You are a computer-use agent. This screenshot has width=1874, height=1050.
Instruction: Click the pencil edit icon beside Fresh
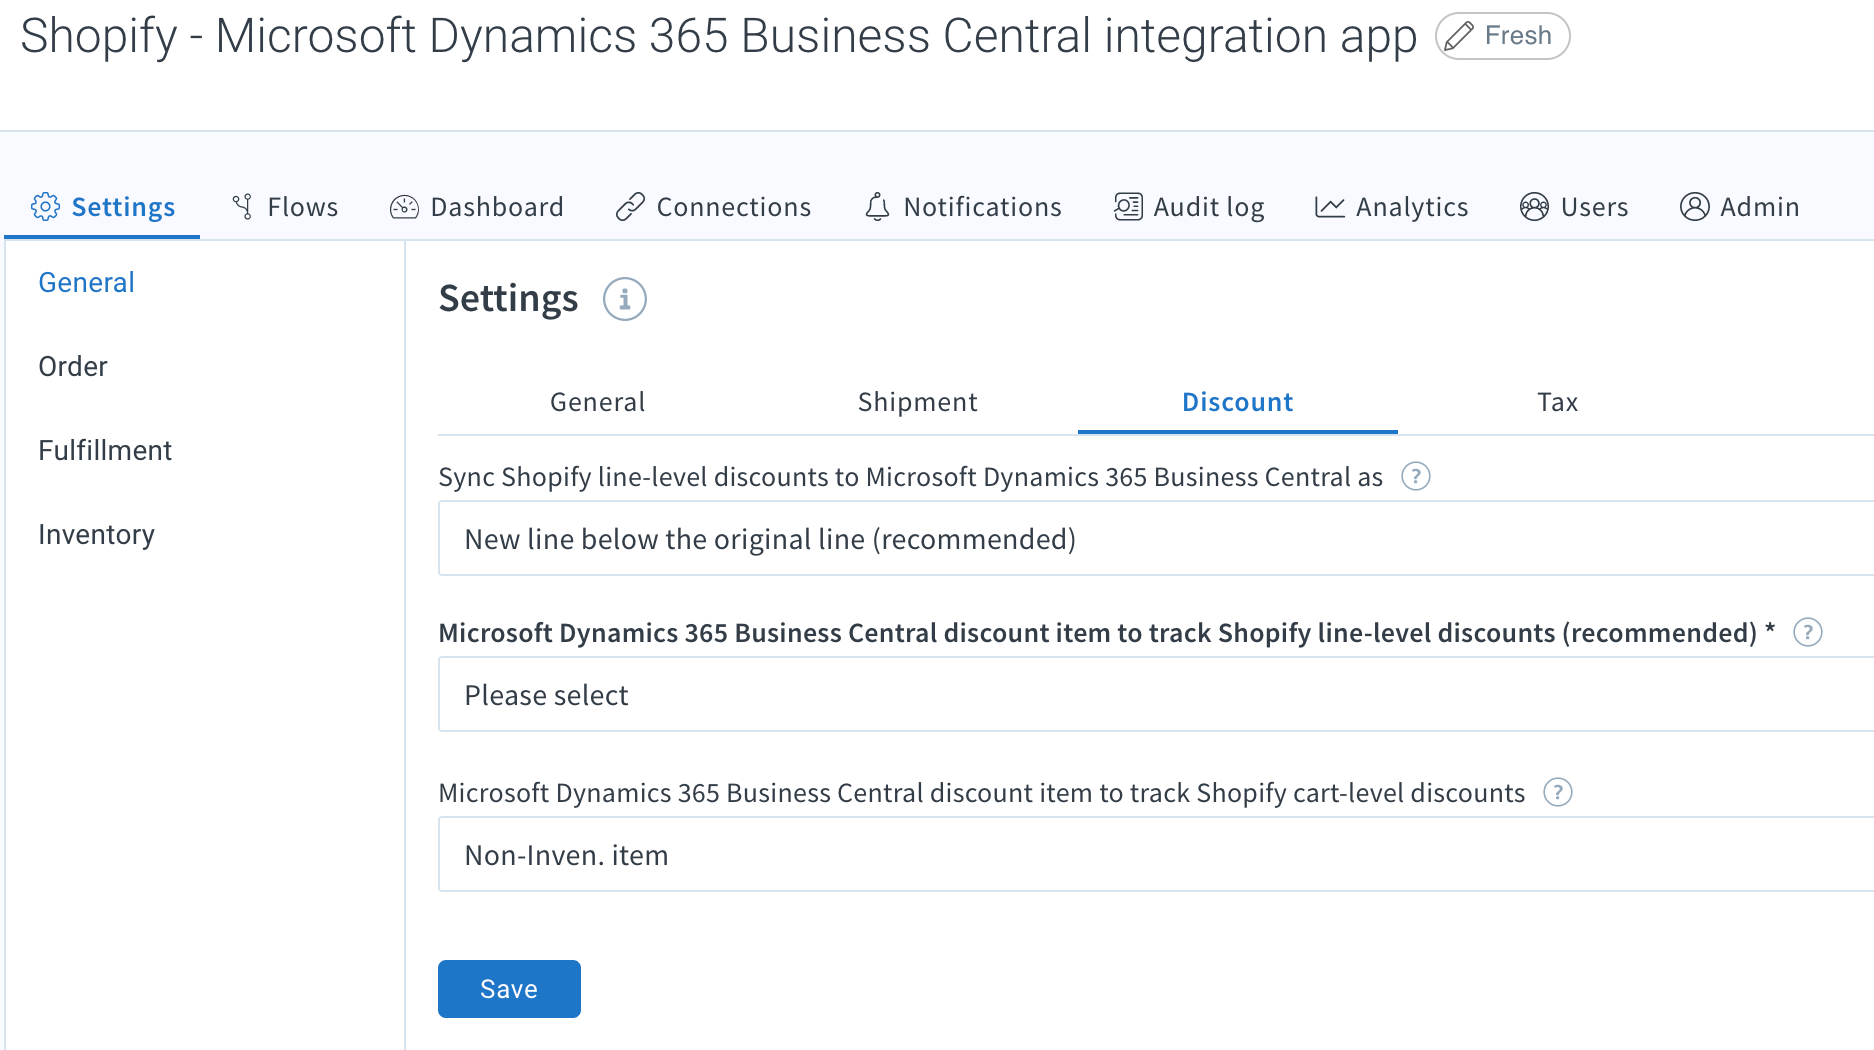pyautogui.click(x=1459, y=36)
